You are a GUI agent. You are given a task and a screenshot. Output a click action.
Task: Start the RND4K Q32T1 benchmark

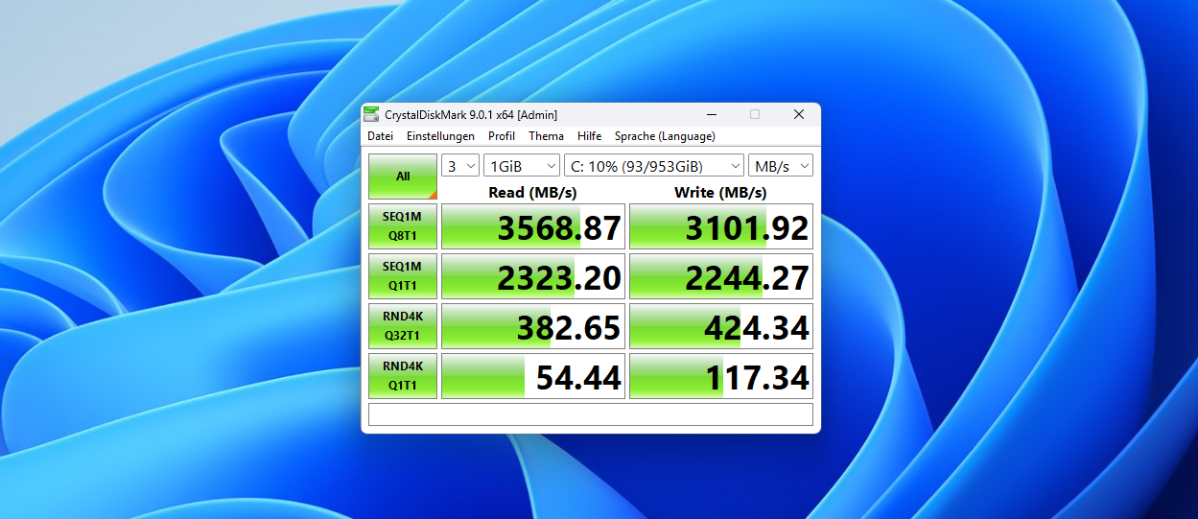402,326
